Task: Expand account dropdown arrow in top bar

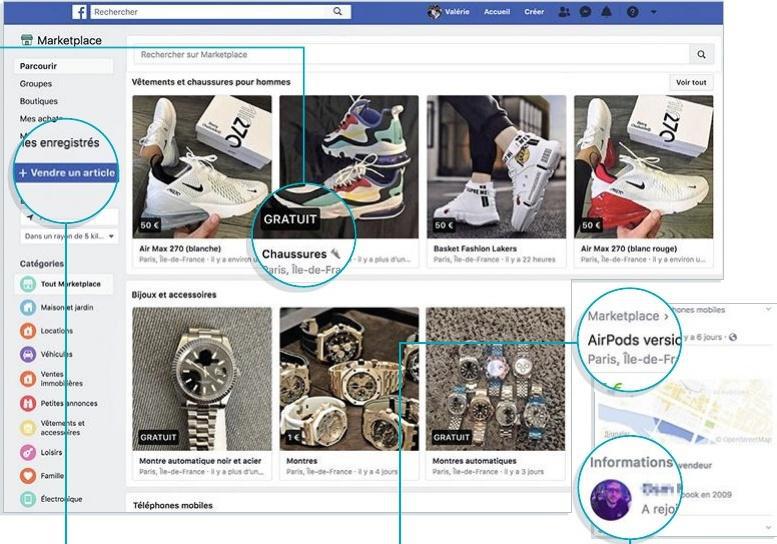Action: pyautogui.click(x=654, y=12)
